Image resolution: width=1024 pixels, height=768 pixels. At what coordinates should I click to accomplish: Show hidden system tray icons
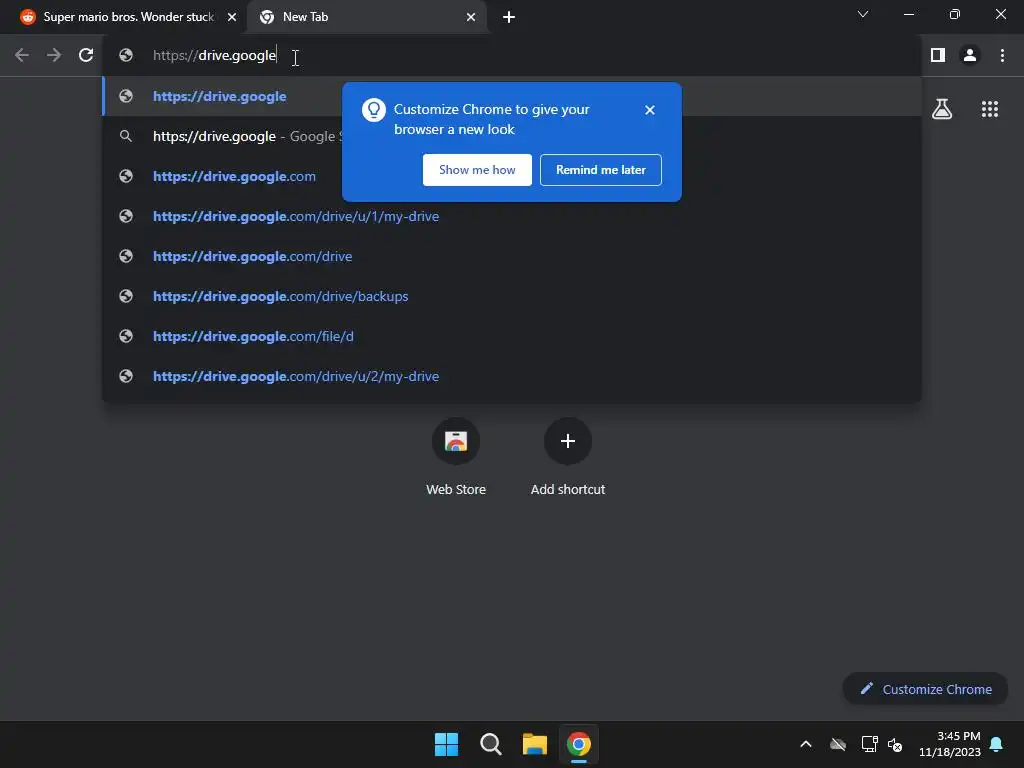click(x=806, y=744)
